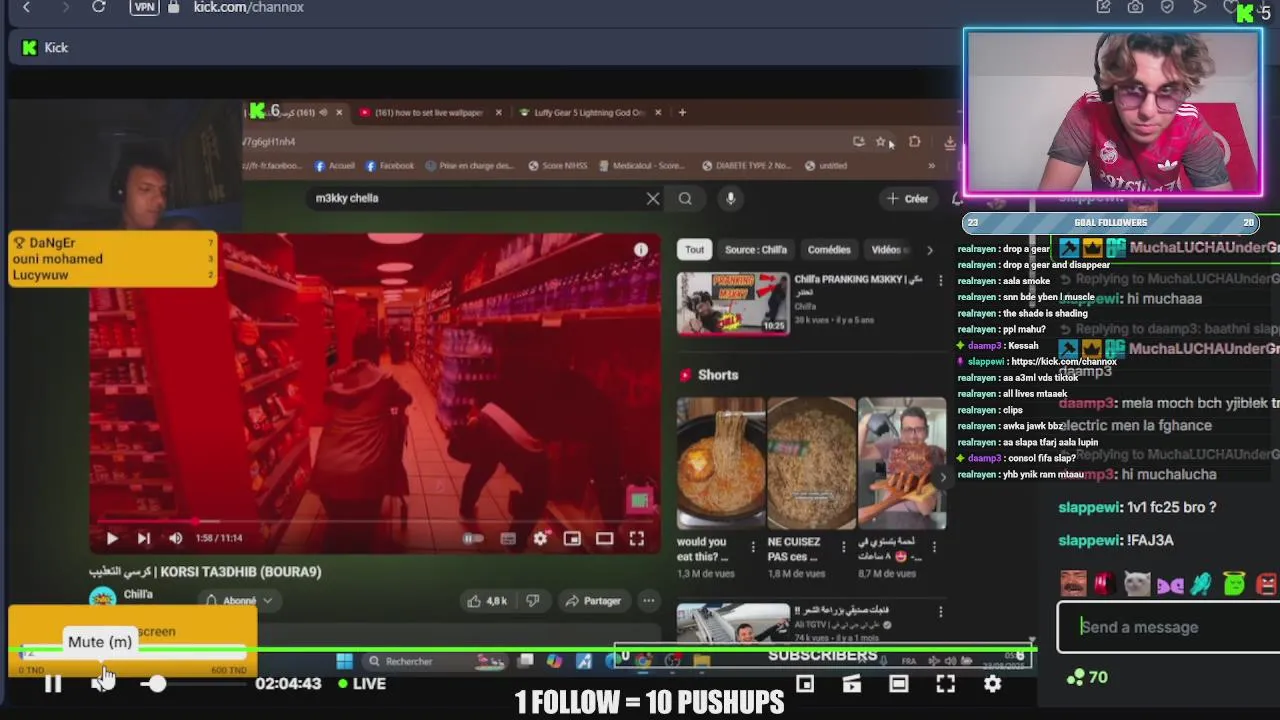Open options for Ali TGTV video

940,612
